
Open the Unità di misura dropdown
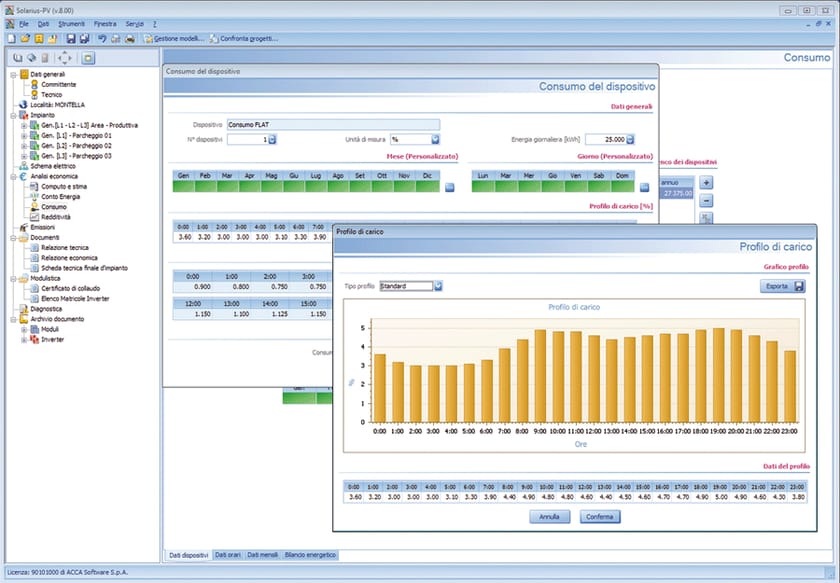[x=434, y=138]
